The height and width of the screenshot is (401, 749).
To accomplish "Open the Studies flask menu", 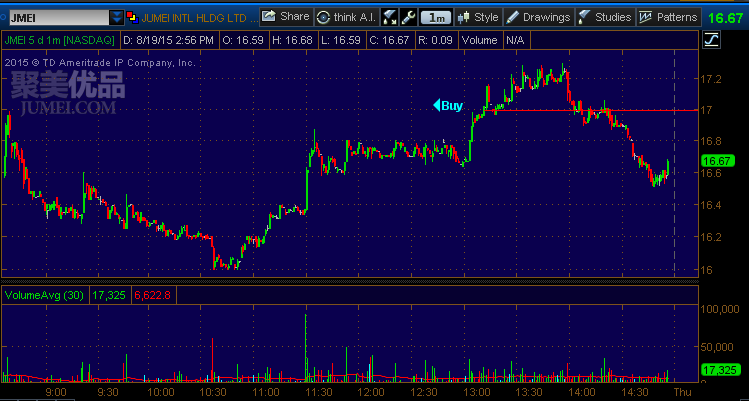I will (605, 17).
